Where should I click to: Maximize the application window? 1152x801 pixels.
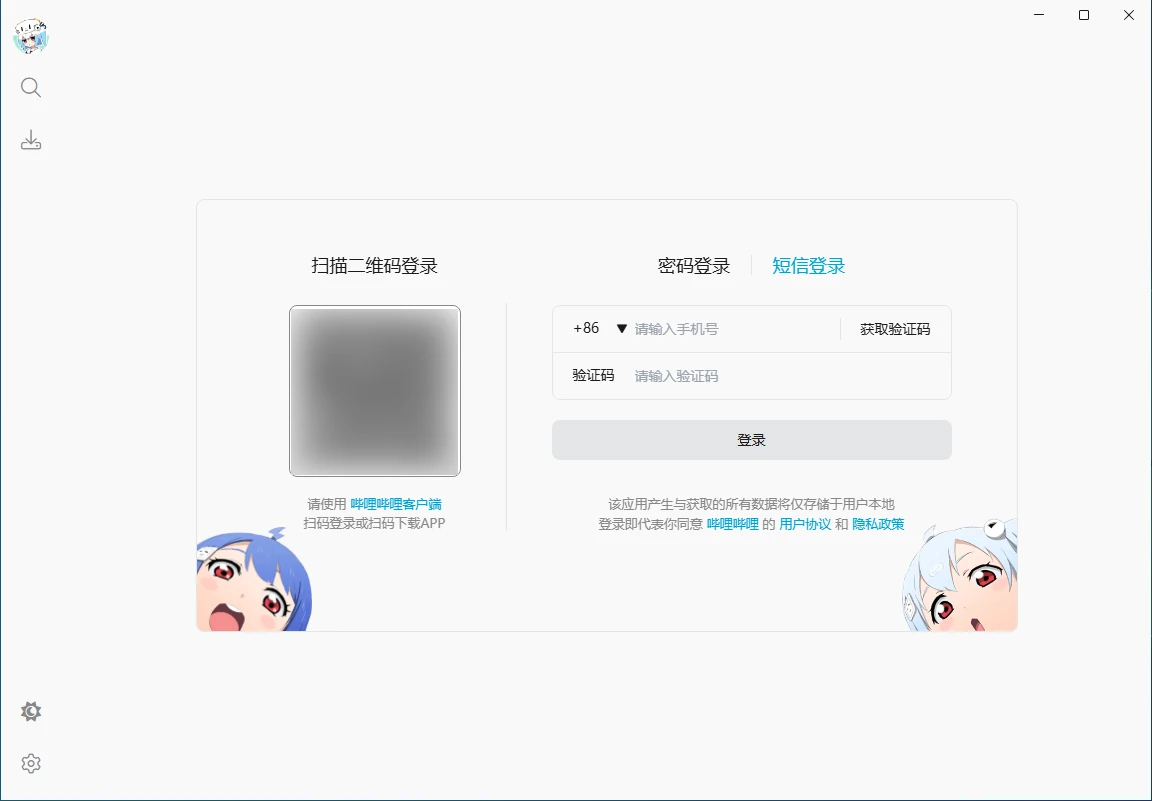[1084, 15]
